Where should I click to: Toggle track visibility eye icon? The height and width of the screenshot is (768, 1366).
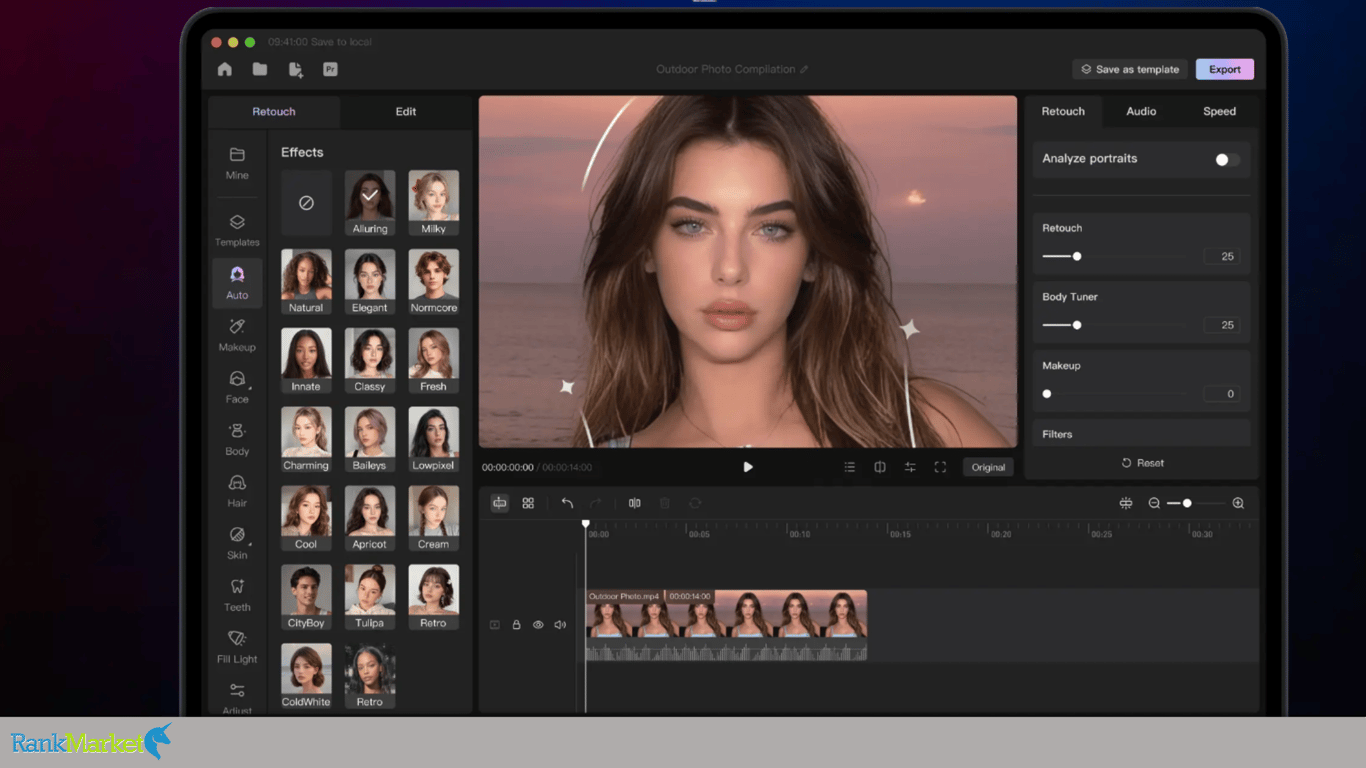[538, 625]
